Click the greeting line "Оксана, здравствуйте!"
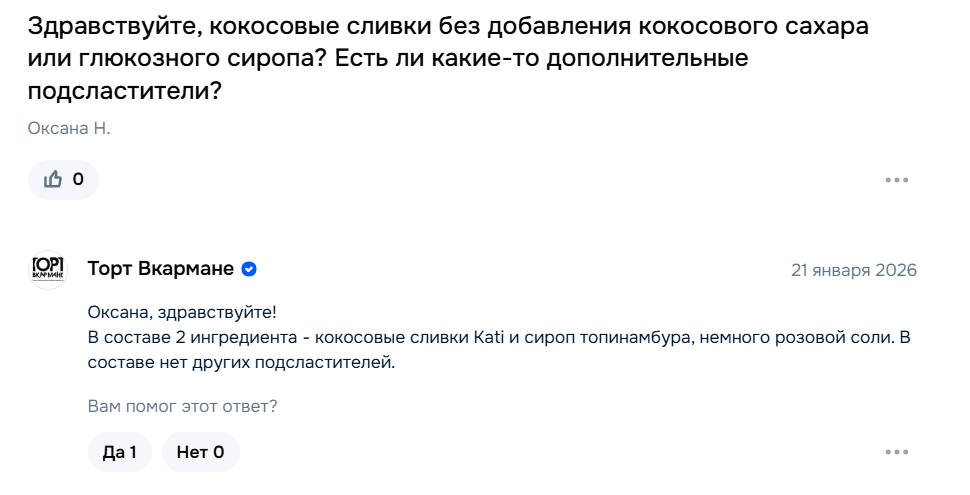970x495 pixels. coord(182,311)
